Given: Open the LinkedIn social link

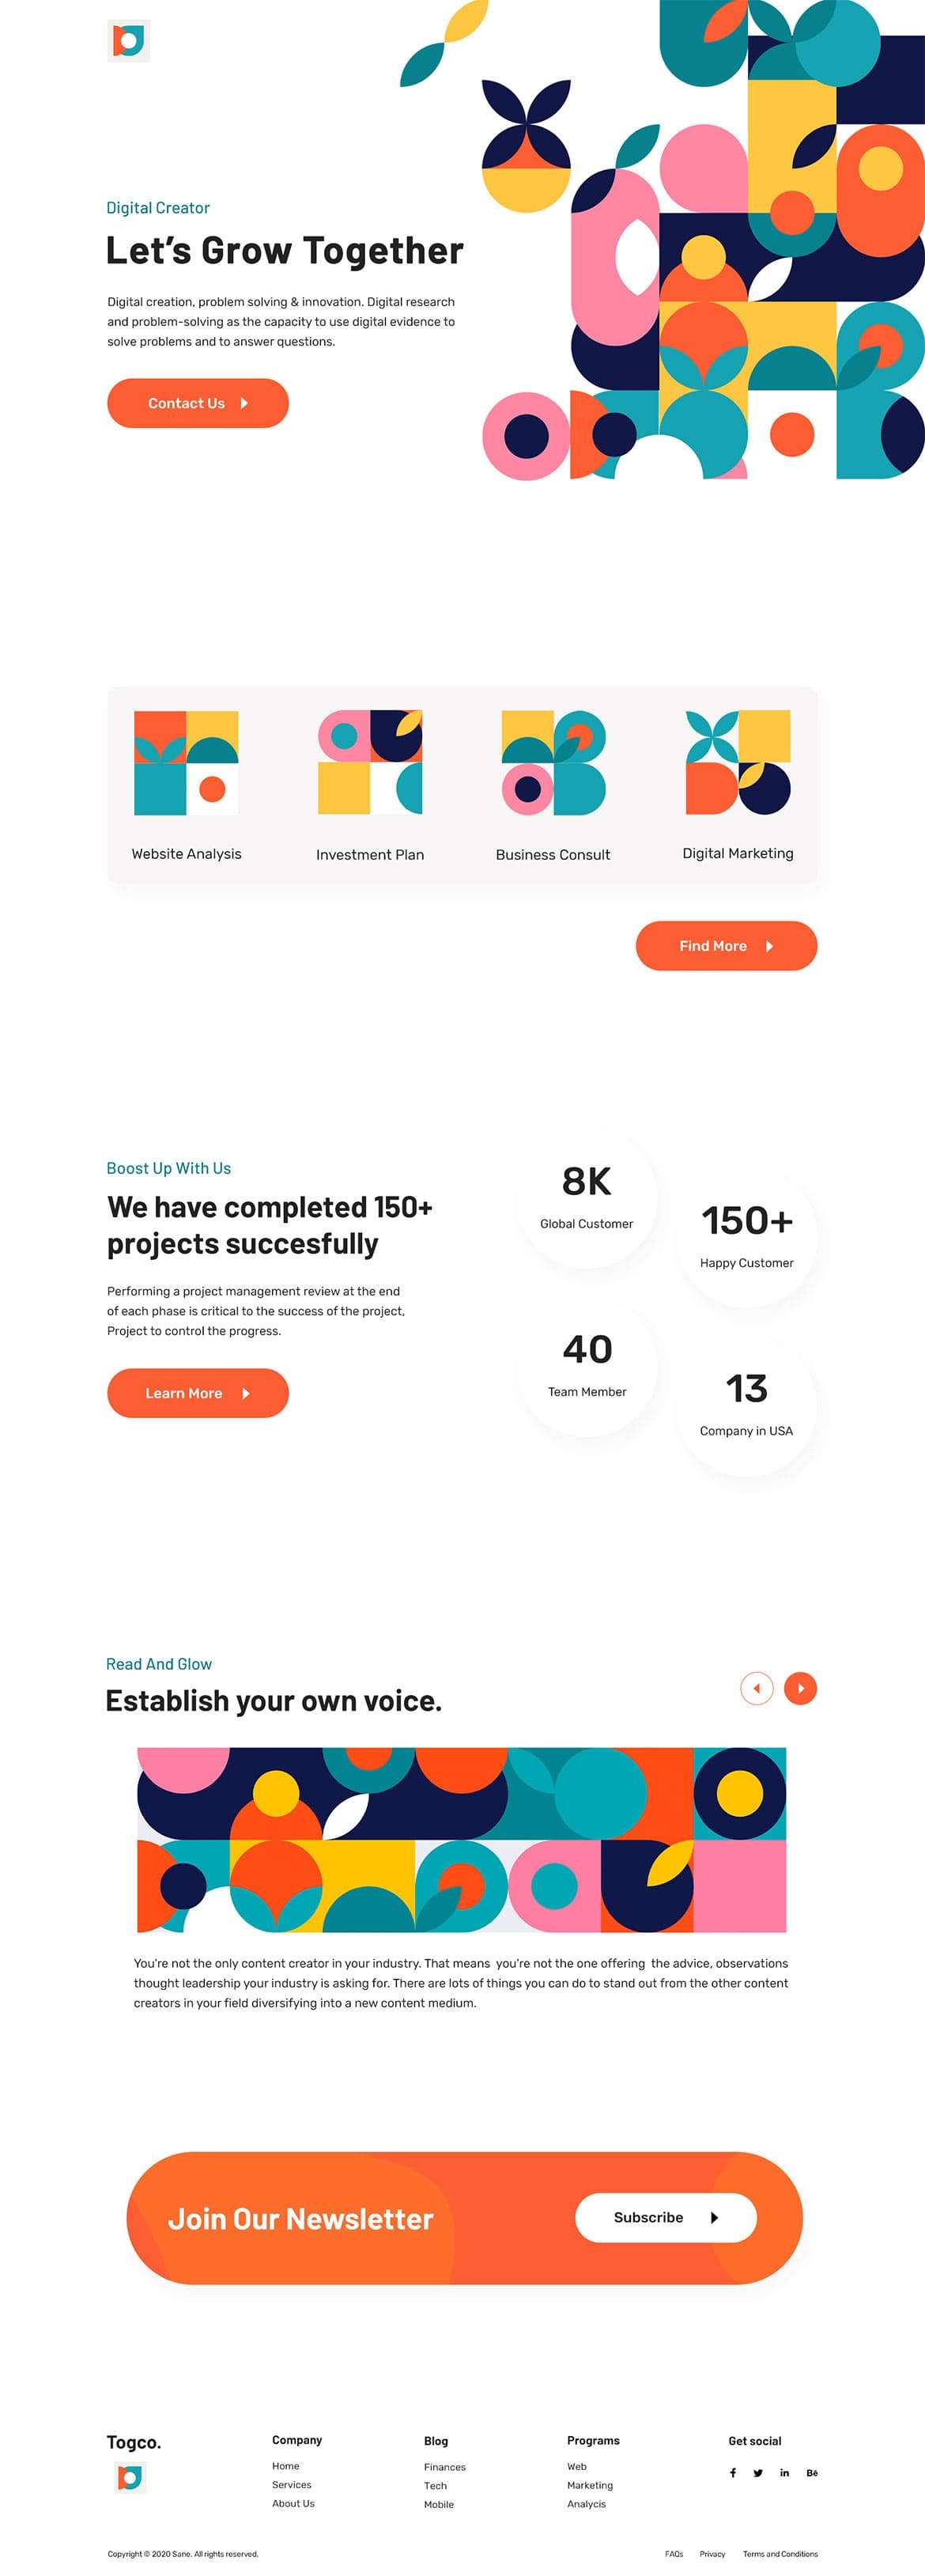Looking at the screenshot, I should (785, 2473).
